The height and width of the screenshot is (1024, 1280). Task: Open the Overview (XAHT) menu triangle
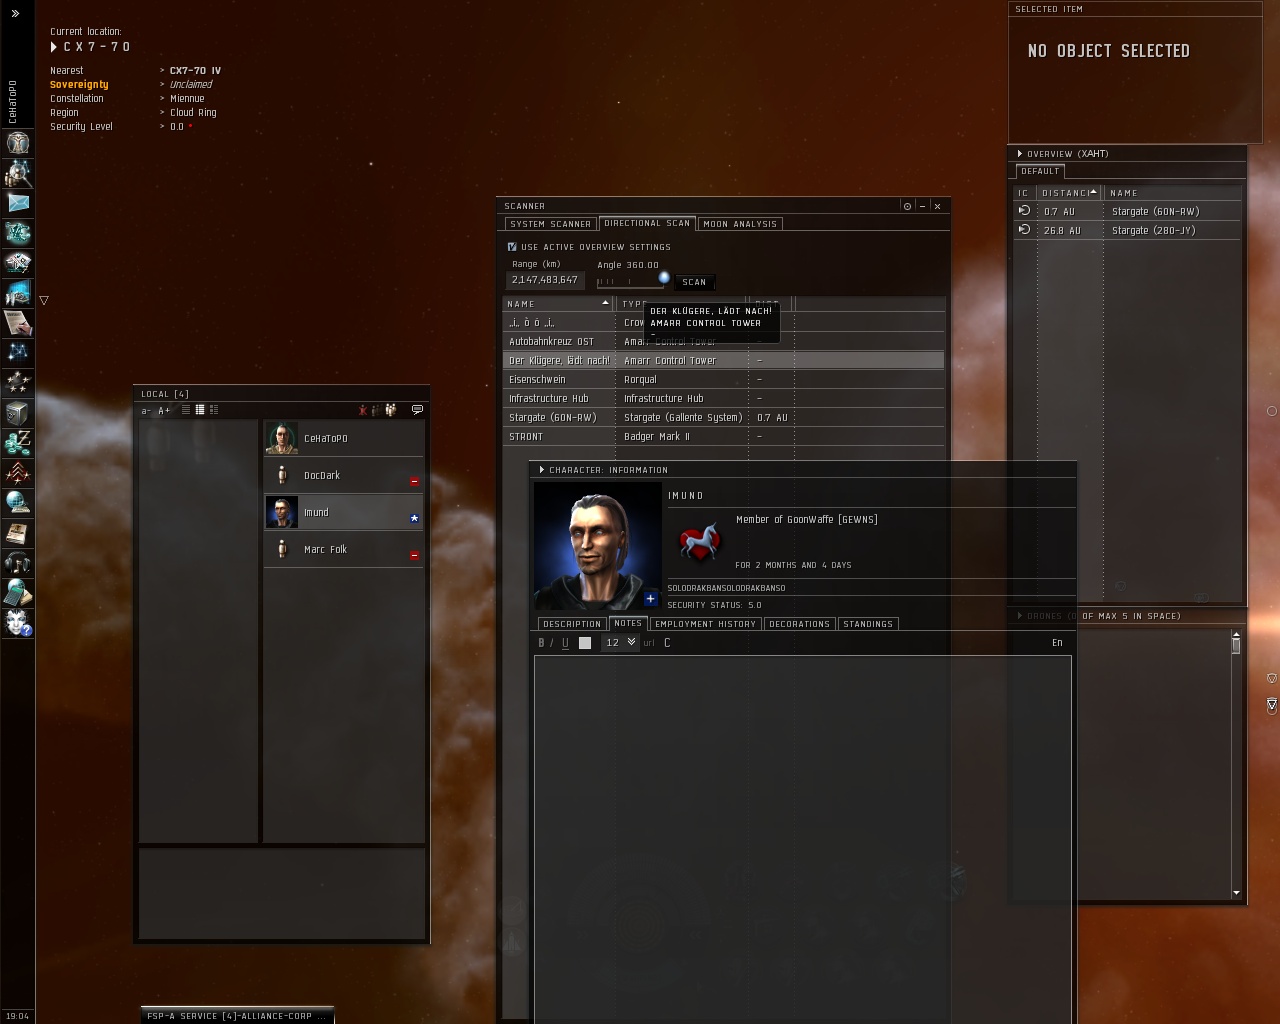click(1020, 154)
